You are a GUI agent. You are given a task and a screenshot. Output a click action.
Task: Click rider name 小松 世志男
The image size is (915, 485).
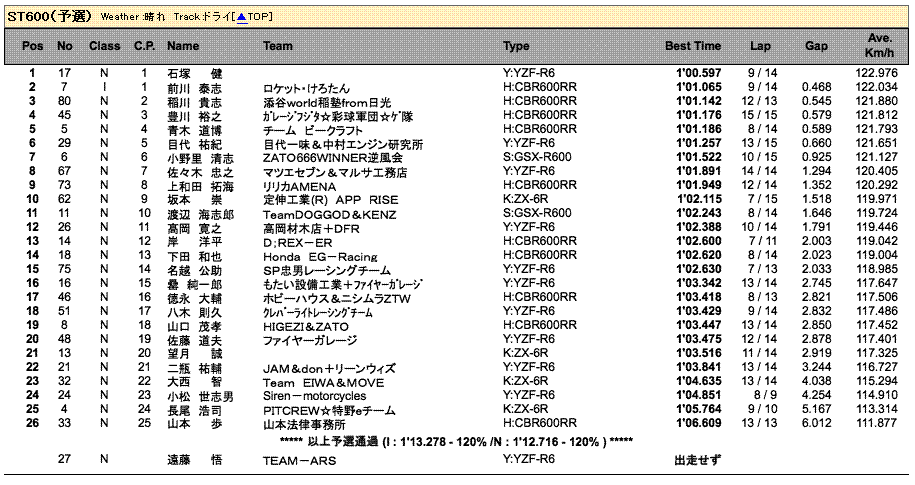[x=200, y=396]
